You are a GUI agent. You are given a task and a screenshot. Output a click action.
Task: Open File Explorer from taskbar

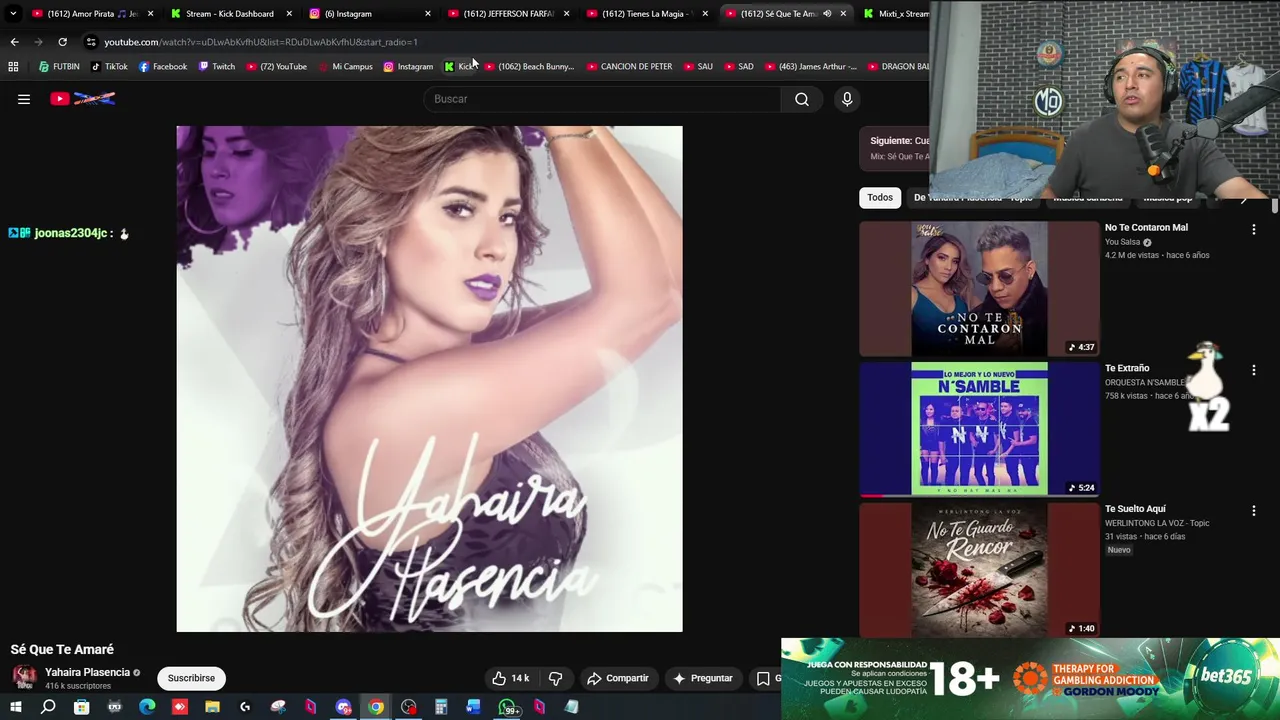(x=212, y=707)
